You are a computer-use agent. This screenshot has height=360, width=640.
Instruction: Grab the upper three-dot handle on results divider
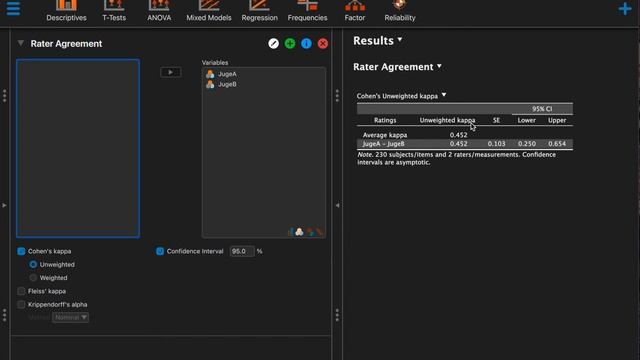click(337, 96)
